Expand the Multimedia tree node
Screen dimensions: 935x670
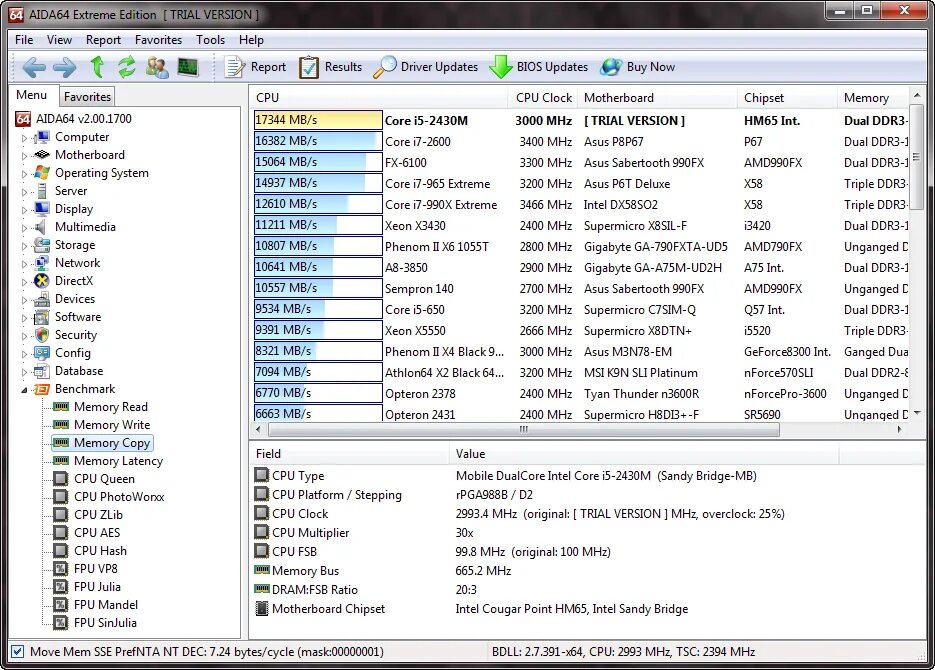coord(24,228)
